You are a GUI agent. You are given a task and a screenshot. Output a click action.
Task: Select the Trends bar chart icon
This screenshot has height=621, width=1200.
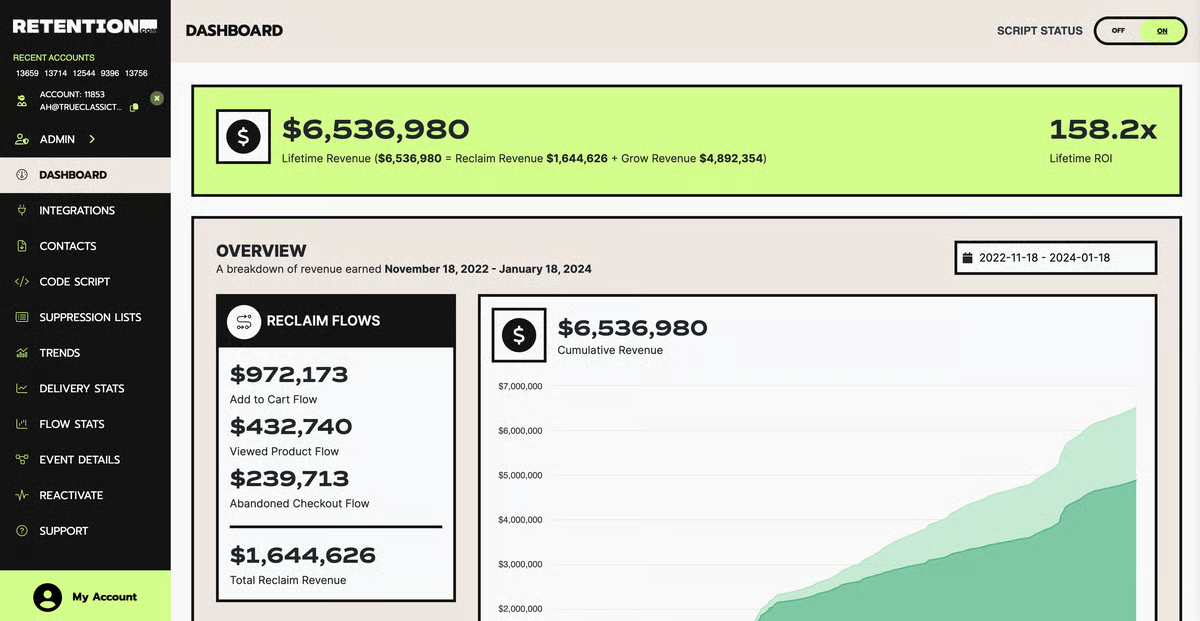pos(22,352)
